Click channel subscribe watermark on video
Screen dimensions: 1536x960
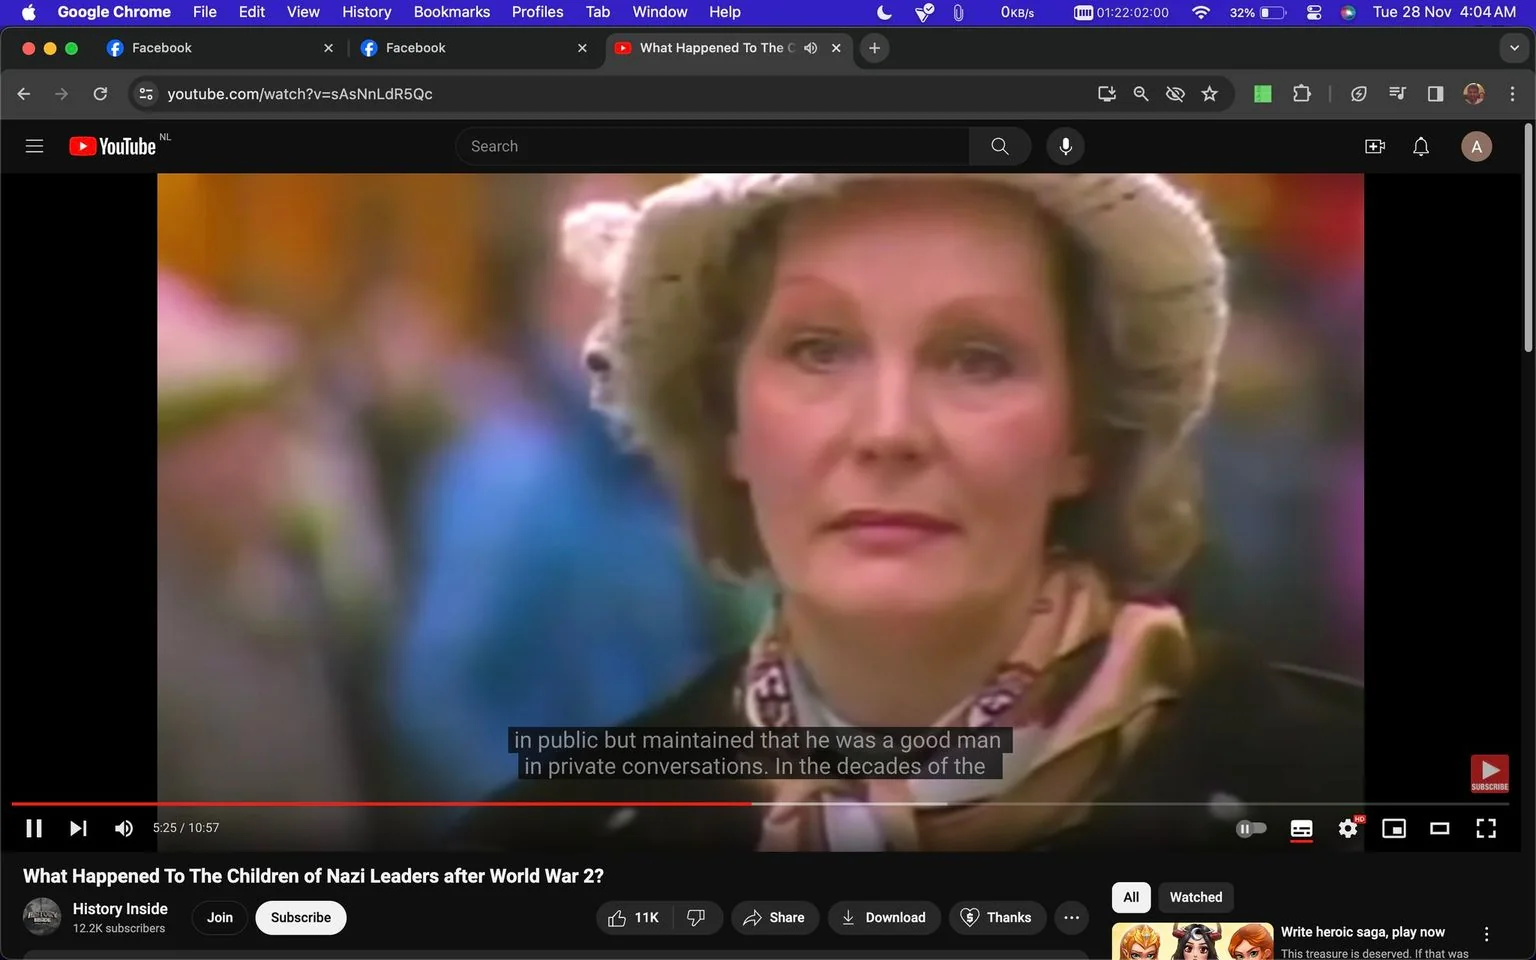(1489, 773)
